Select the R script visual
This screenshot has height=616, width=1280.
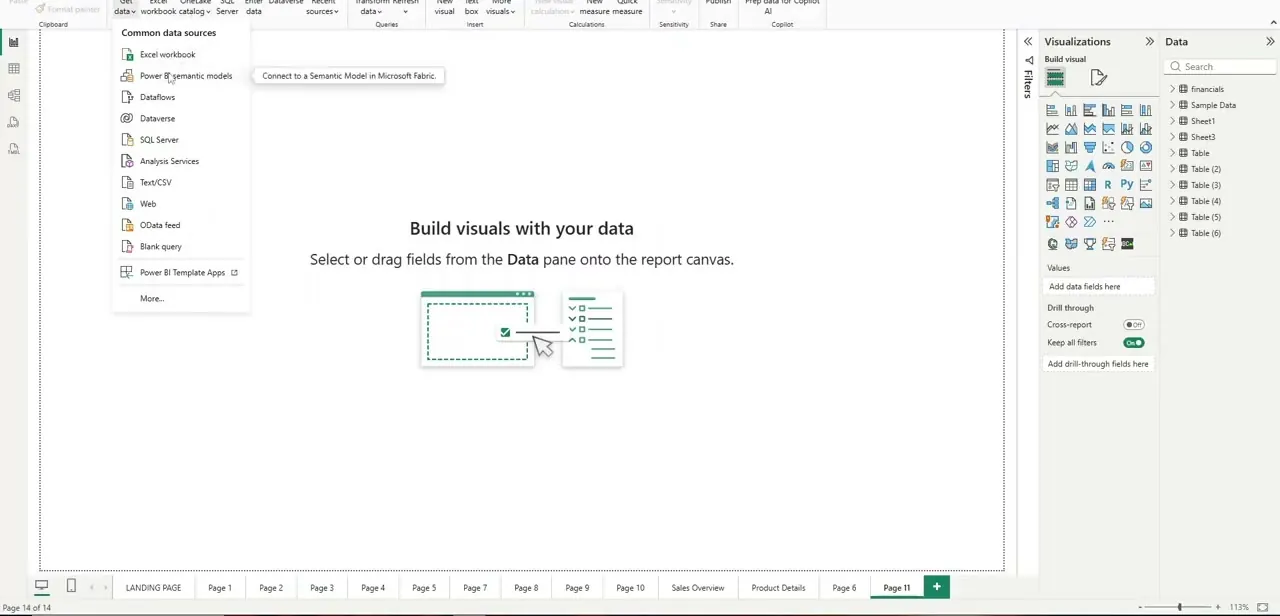click(x=1108, y=185)
